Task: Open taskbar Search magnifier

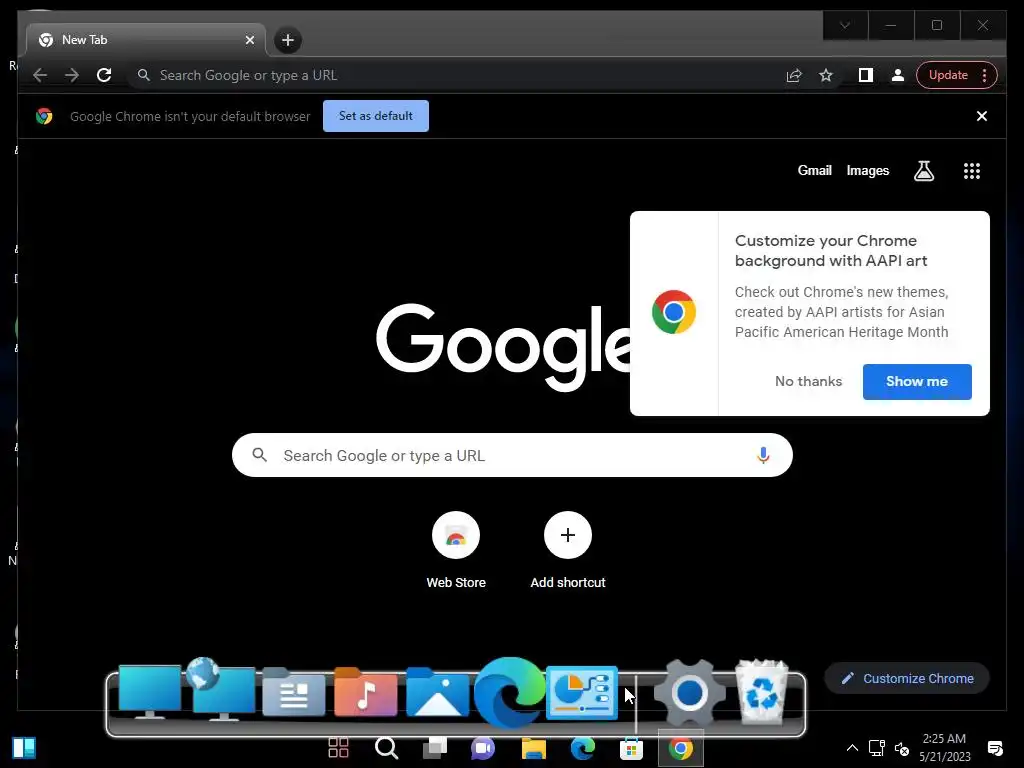Action: coord(387,748)
